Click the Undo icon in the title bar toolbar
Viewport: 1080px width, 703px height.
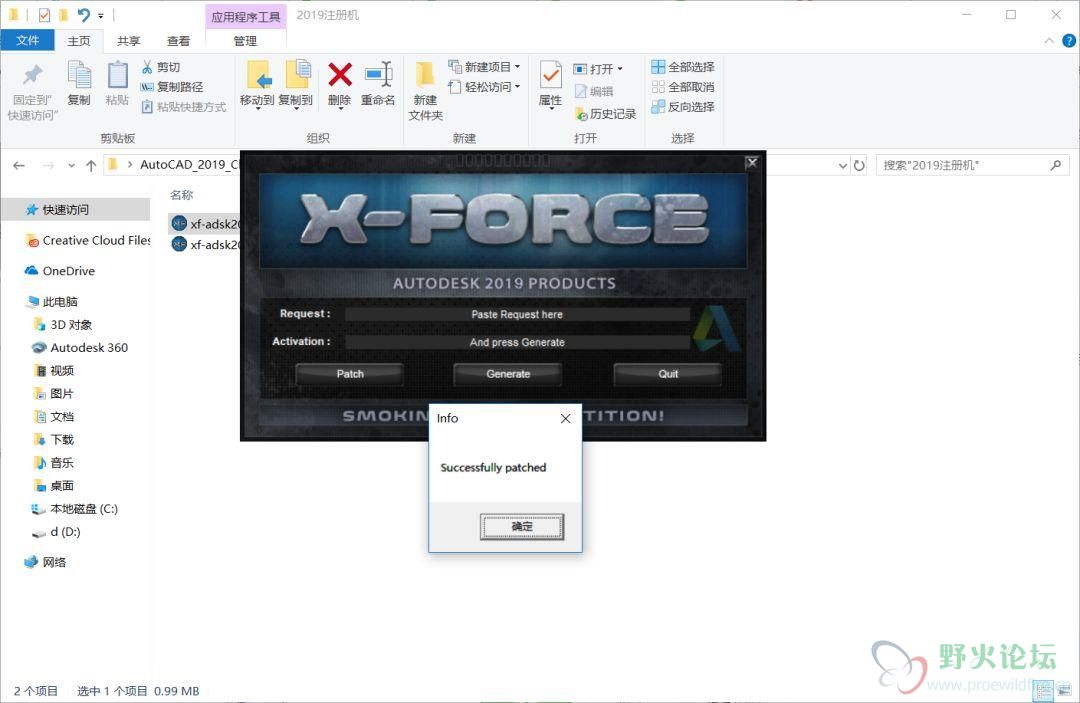[83, 14]
